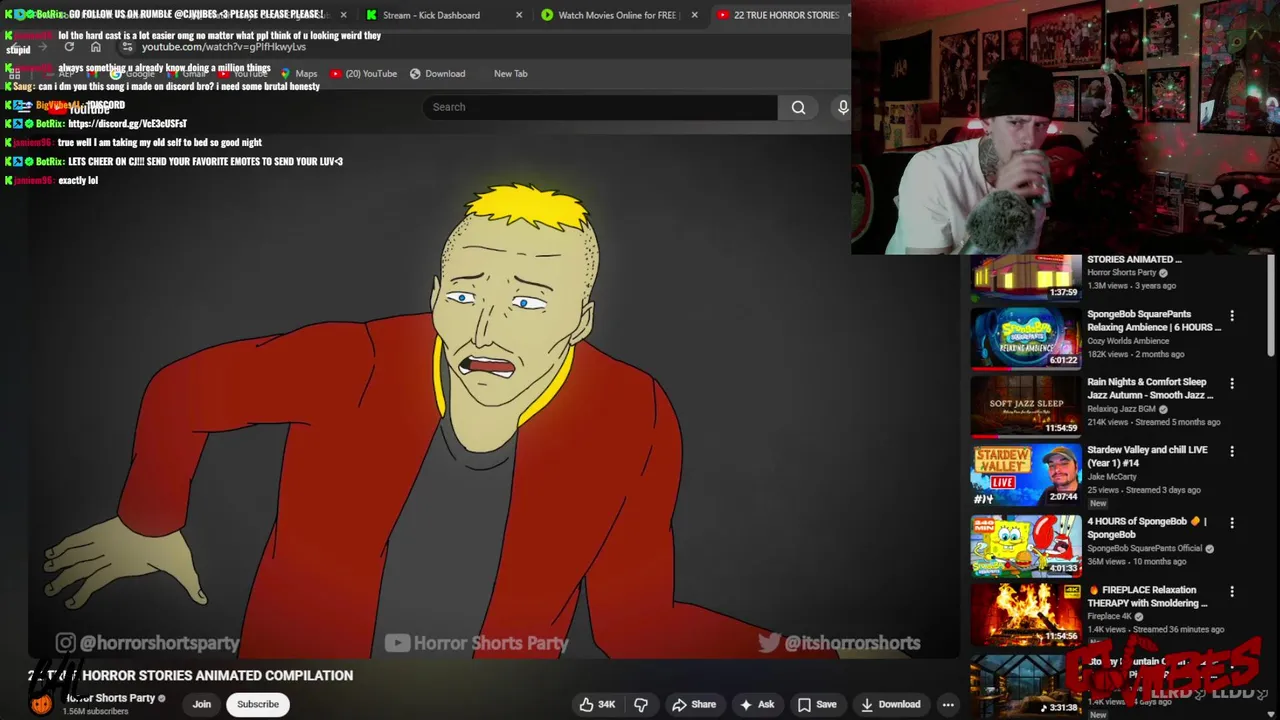This screenshot has width=1280, height=720.
Task: Save the video to a playlist
Action: click(816, 704)
